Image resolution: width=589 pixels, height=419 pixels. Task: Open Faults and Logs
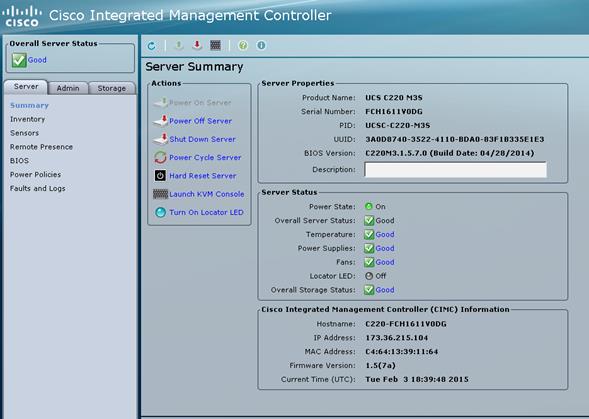coord(38,188)
